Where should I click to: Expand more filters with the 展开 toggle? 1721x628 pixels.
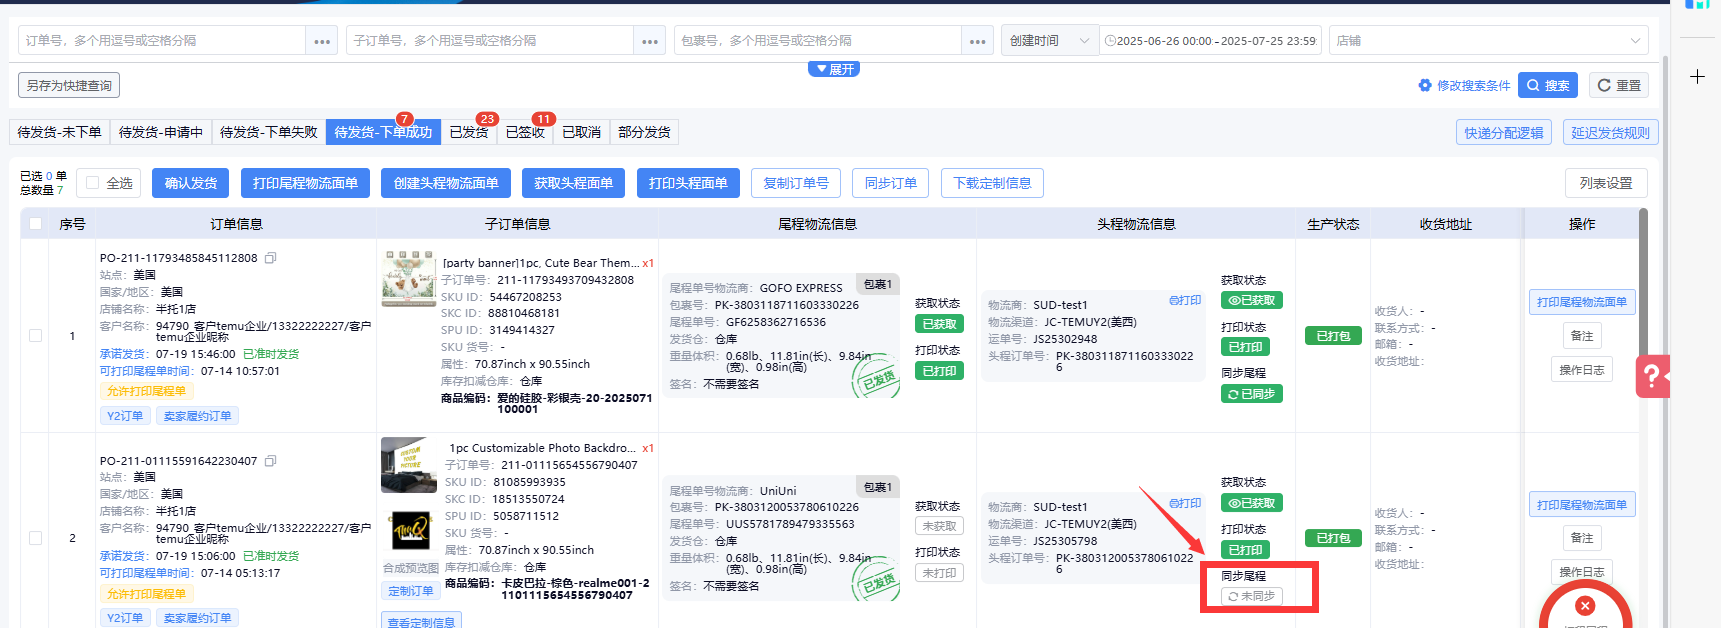pyautogui.click(x=834, y=69)
